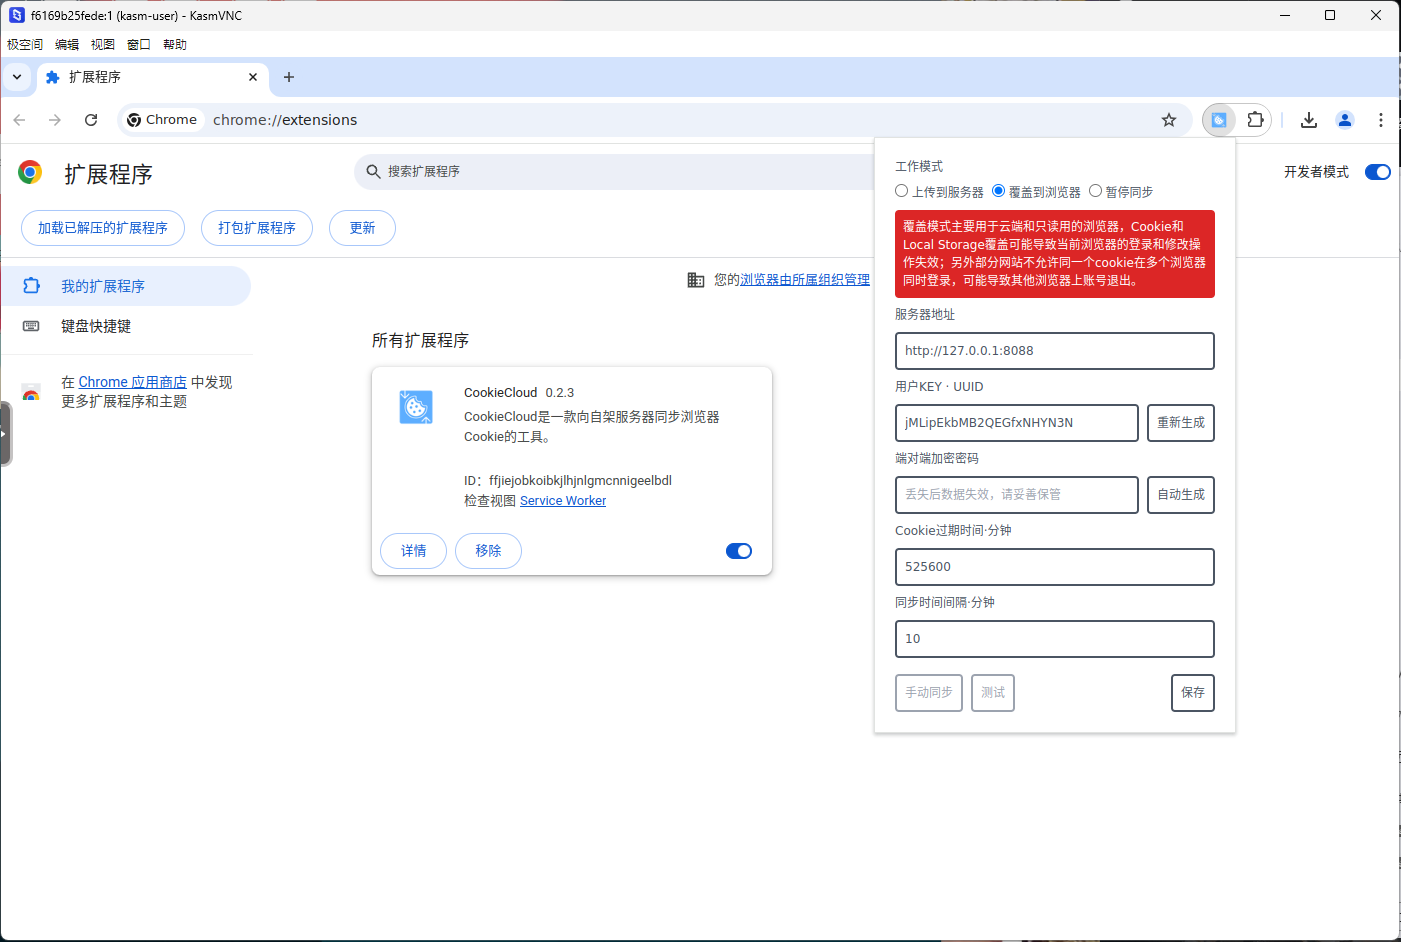Open the KasmVNC side panel handle

pyautogui.click(x=5, y=433)
